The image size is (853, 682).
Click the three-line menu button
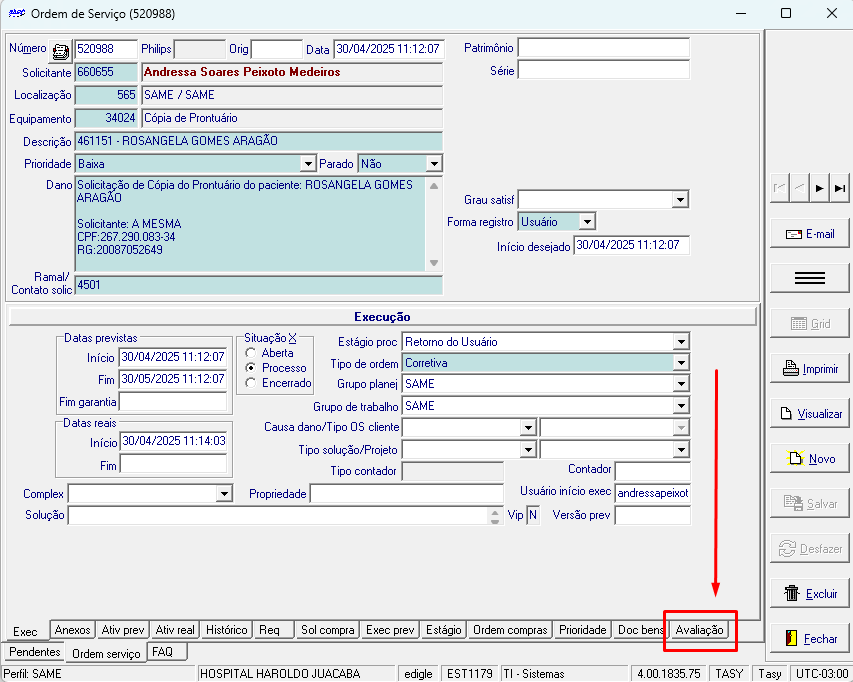coord(810,279)
